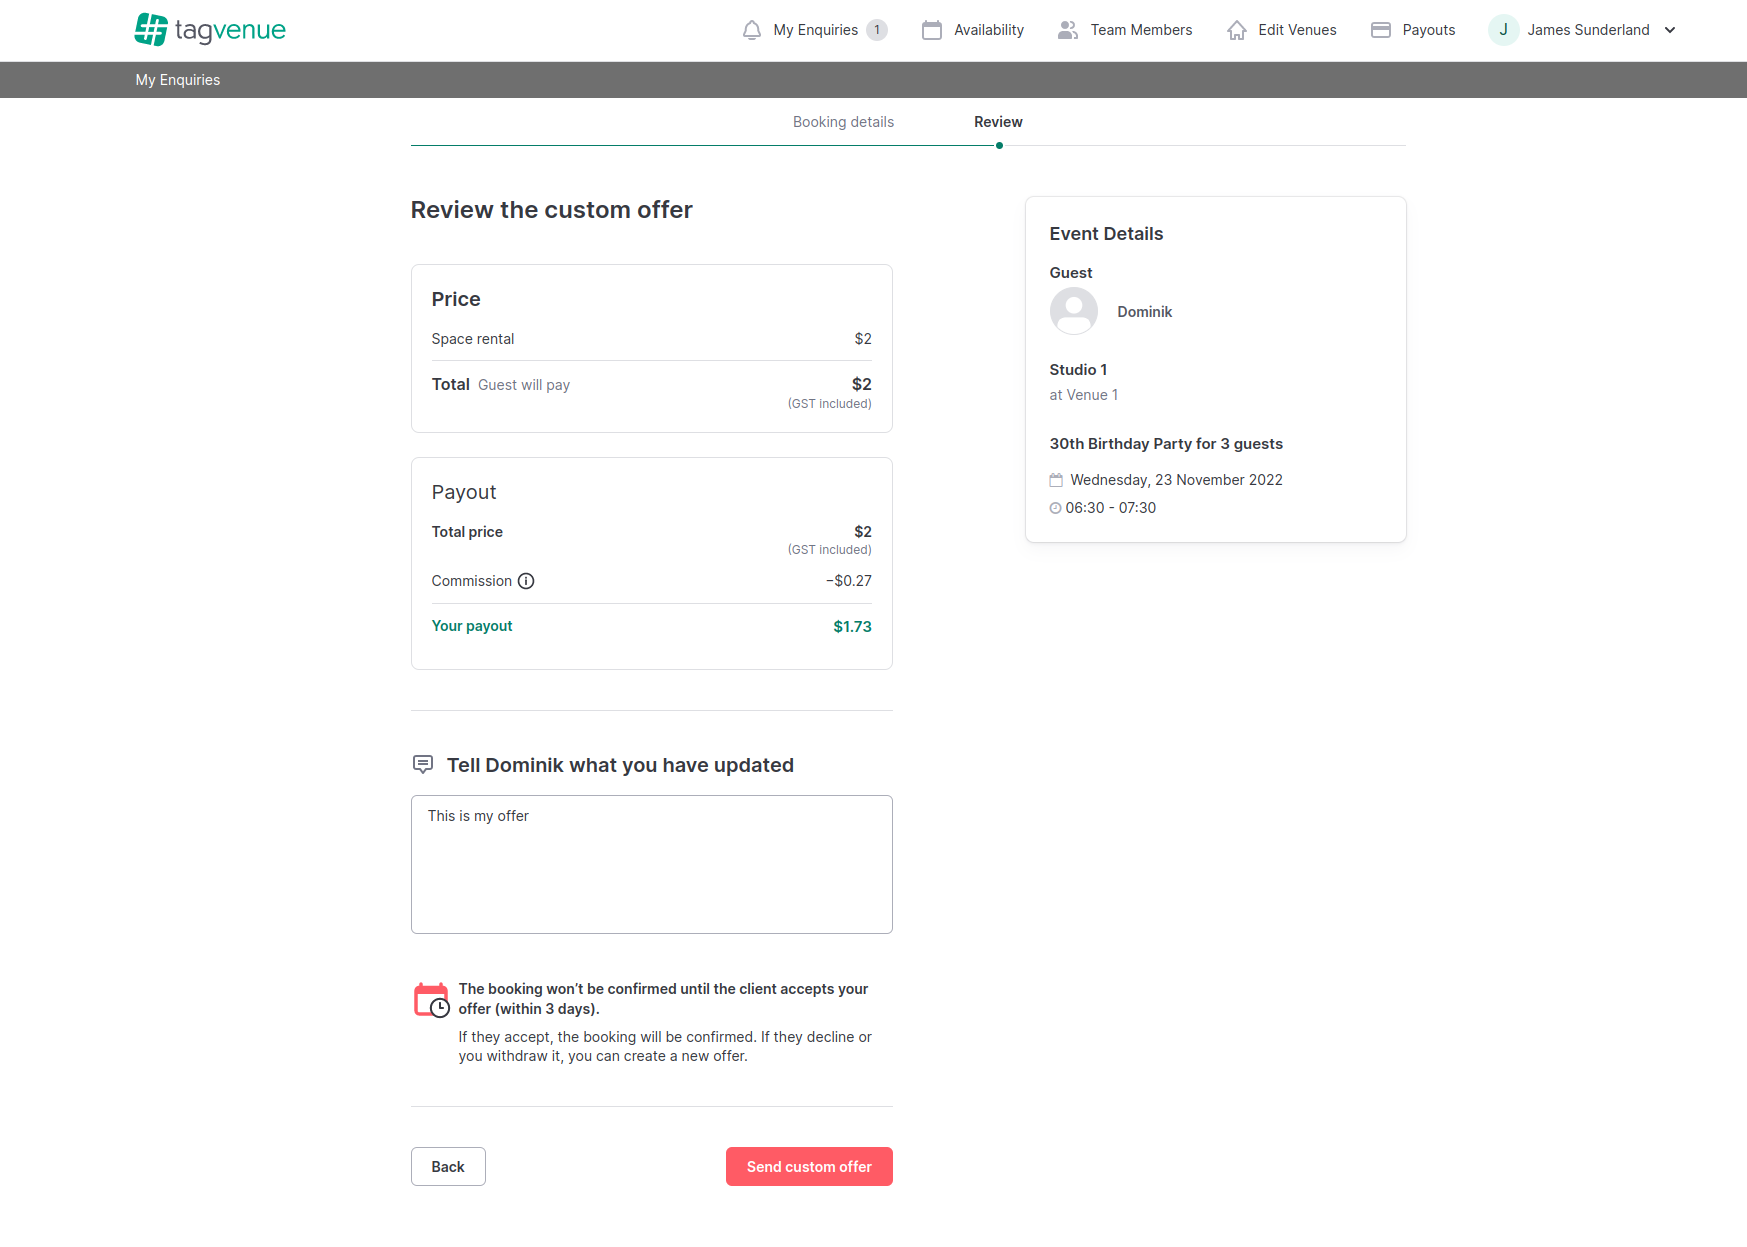This screenshot has width=1747, height=1247.
Task: Click '30th Birthday Party for 3 guests'
Action: point(1166,444)
